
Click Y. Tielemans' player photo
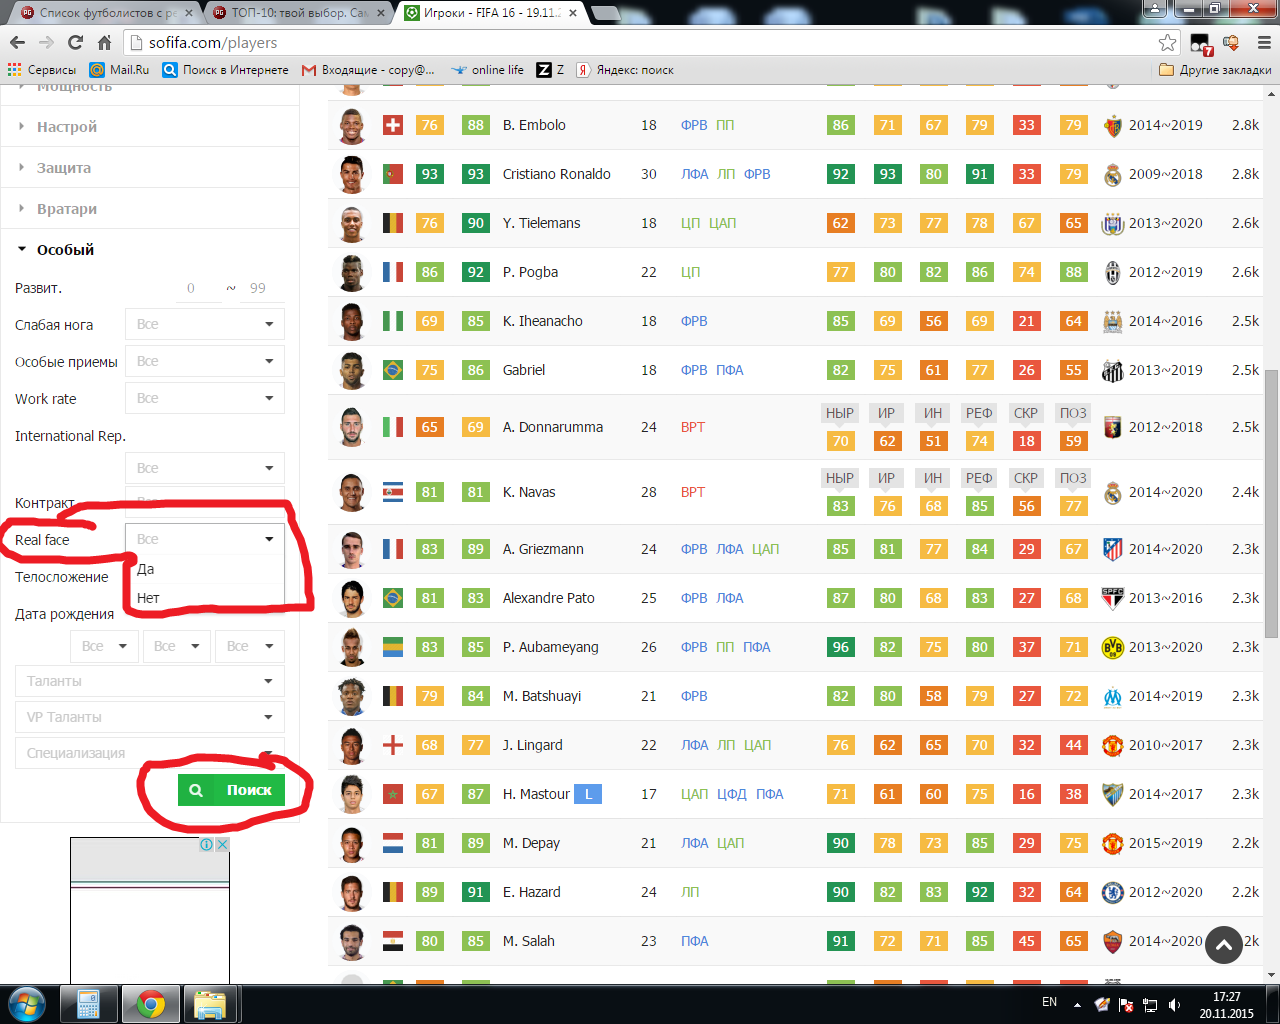pyautogui.click(x=351, y=223)
